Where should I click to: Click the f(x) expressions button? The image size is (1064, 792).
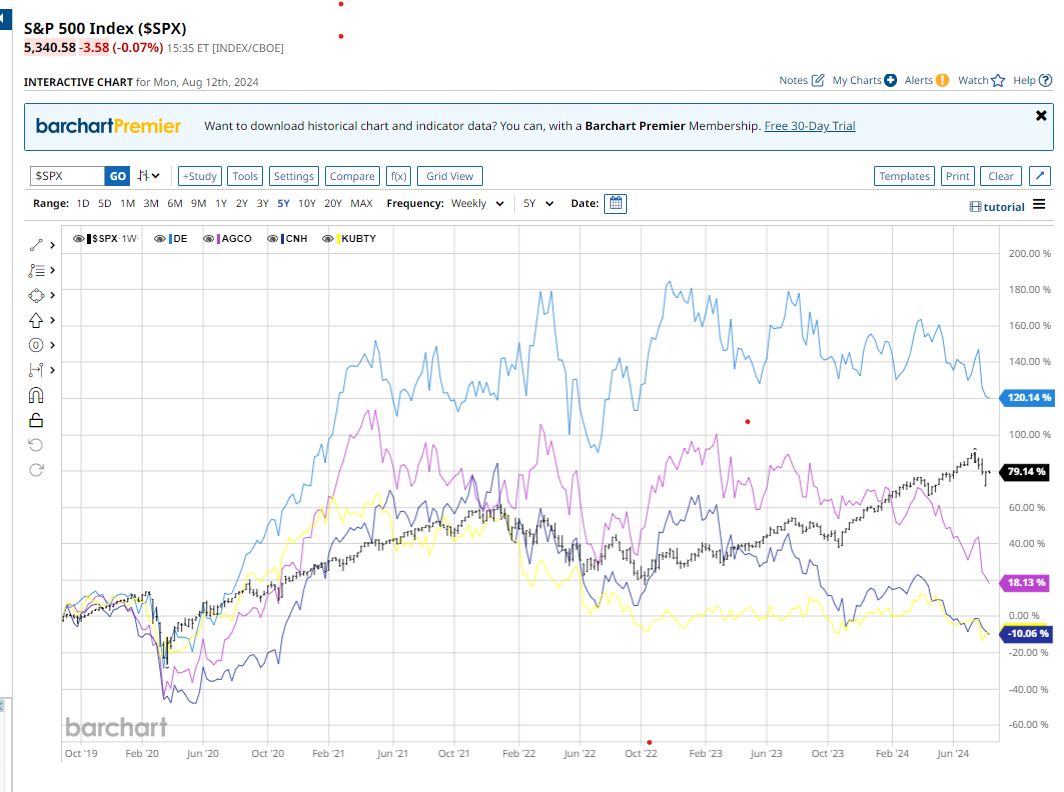pos(398,176)
